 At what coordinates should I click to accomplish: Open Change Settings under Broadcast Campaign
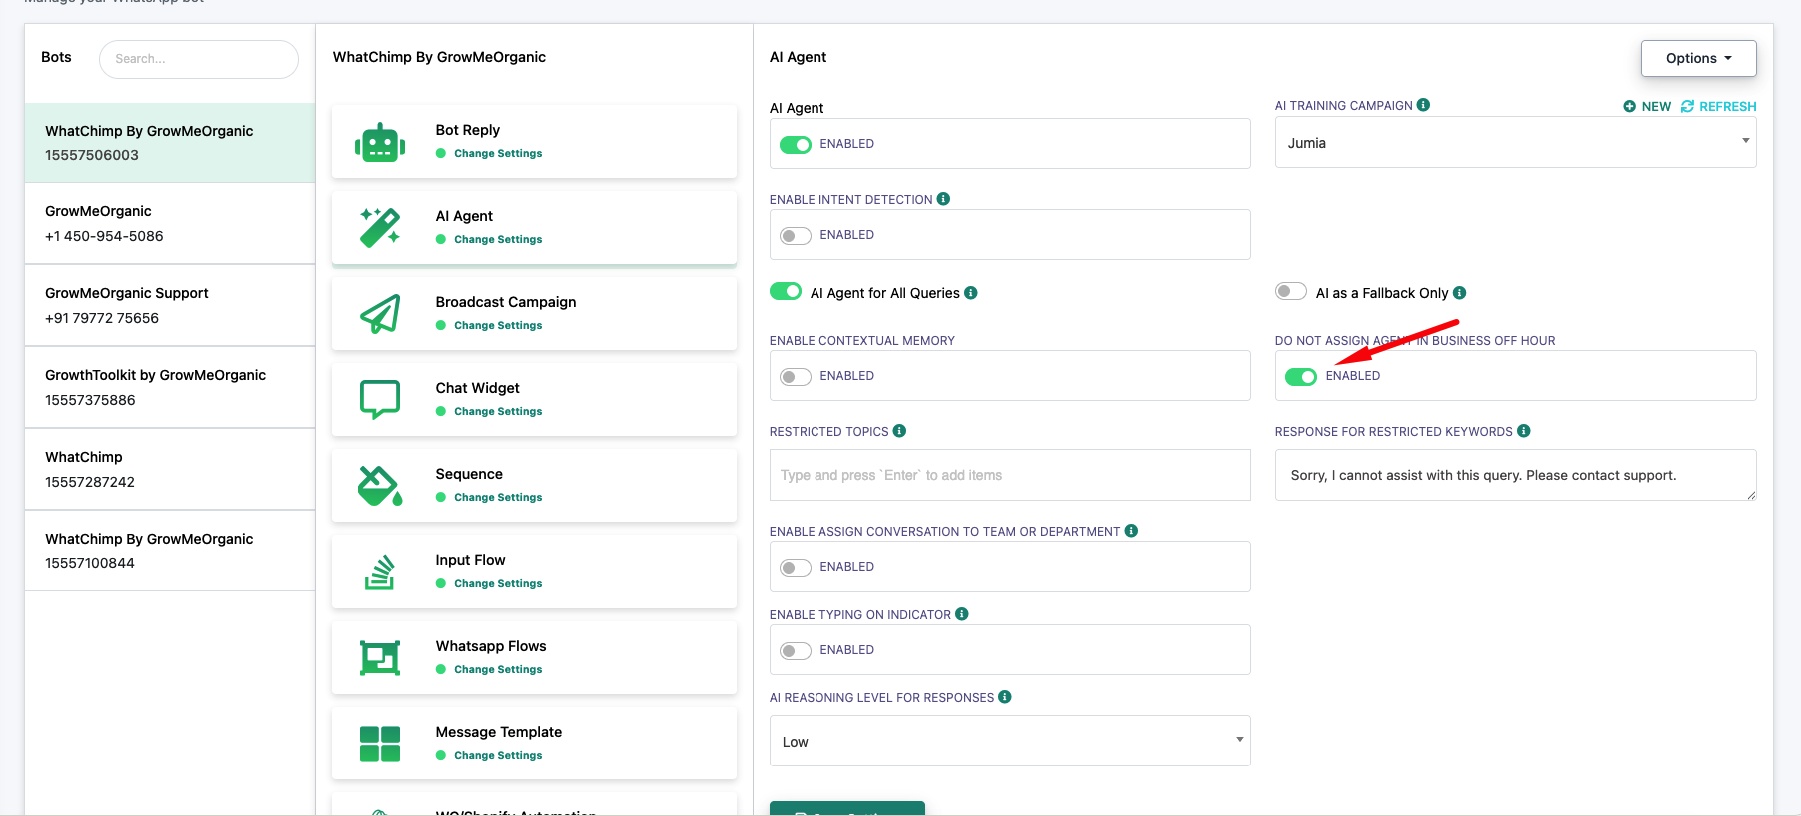[498, 325]
